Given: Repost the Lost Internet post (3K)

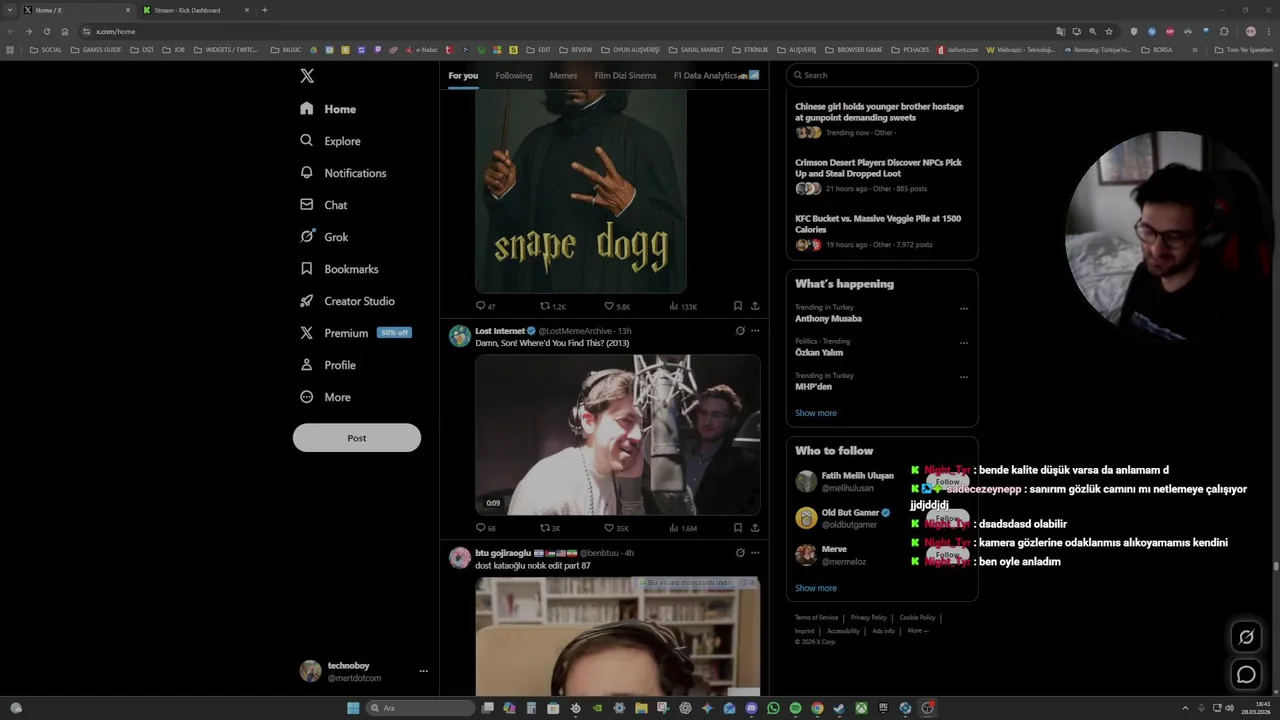Looking at the screenshot, I should [550, 528].
